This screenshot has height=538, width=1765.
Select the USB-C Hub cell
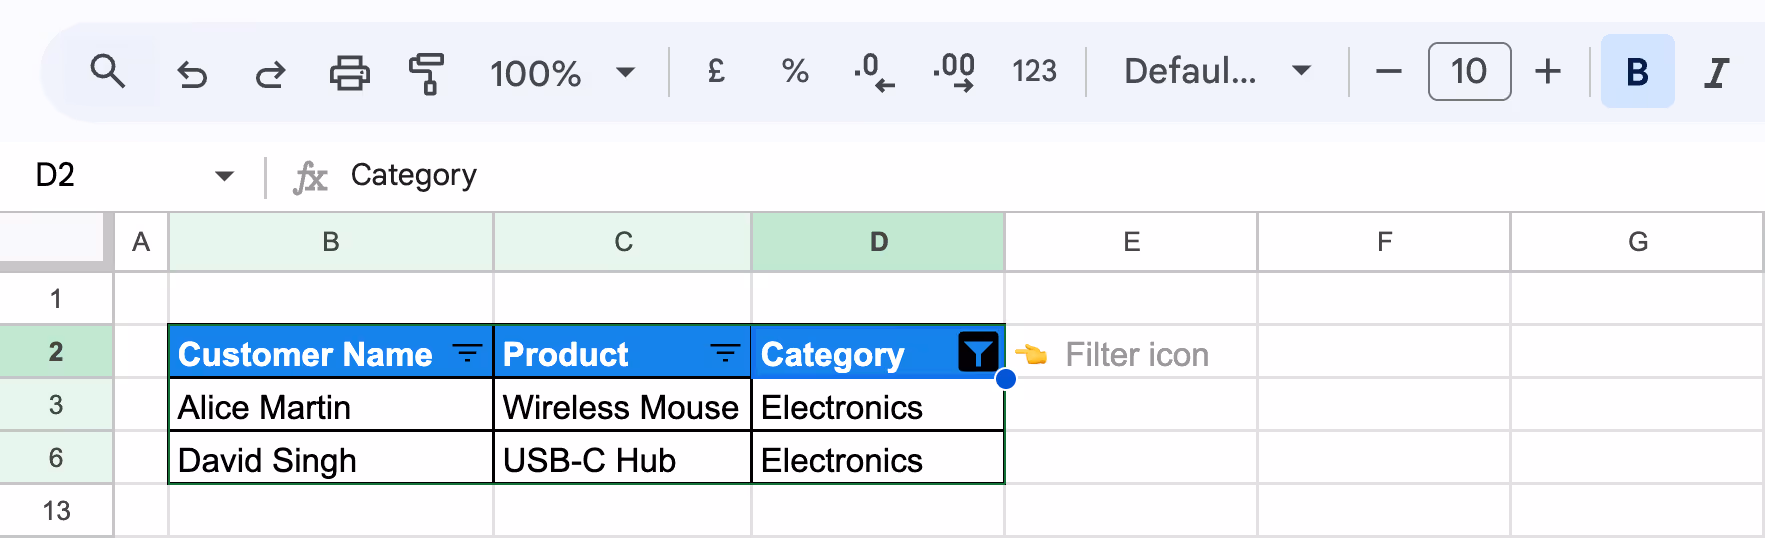623,458
